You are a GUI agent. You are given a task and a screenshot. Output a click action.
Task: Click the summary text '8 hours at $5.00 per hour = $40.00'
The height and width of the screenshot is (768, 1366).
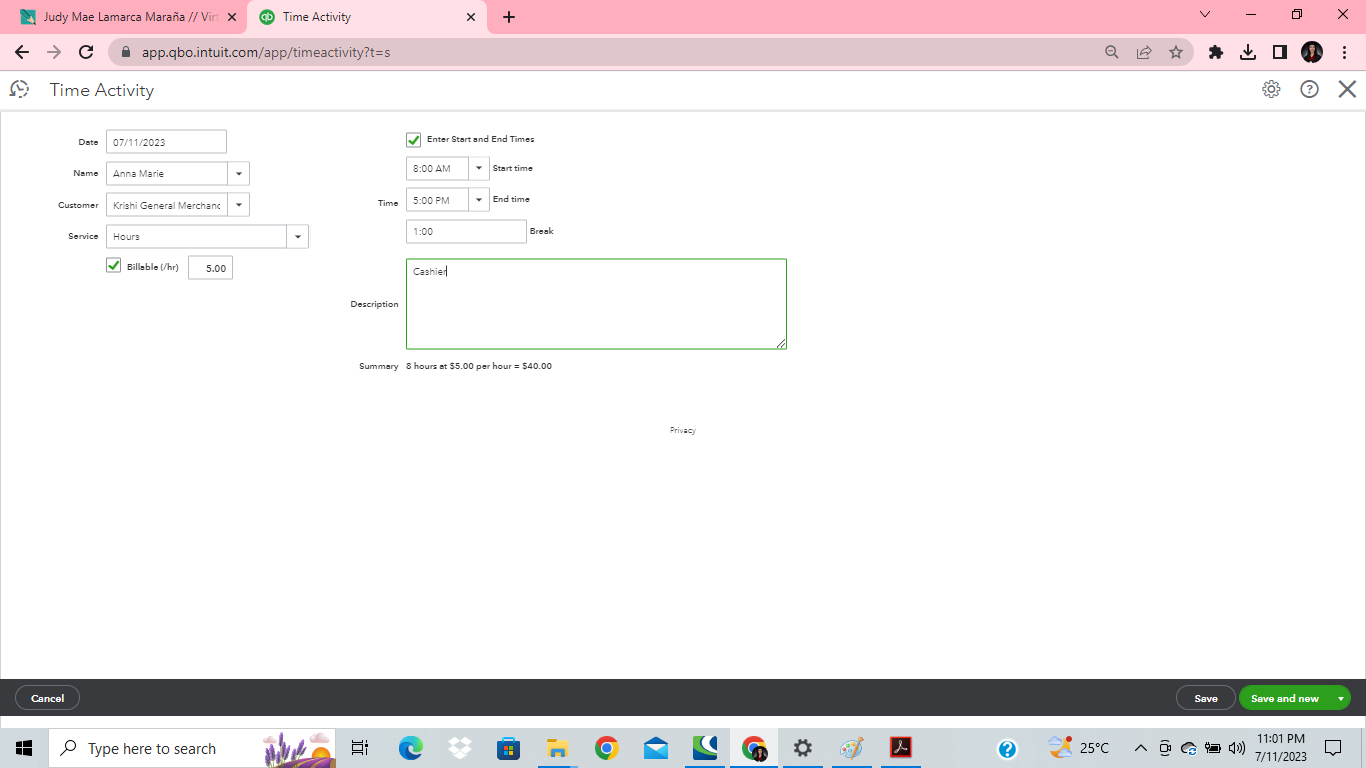click(x=479, y=366)
